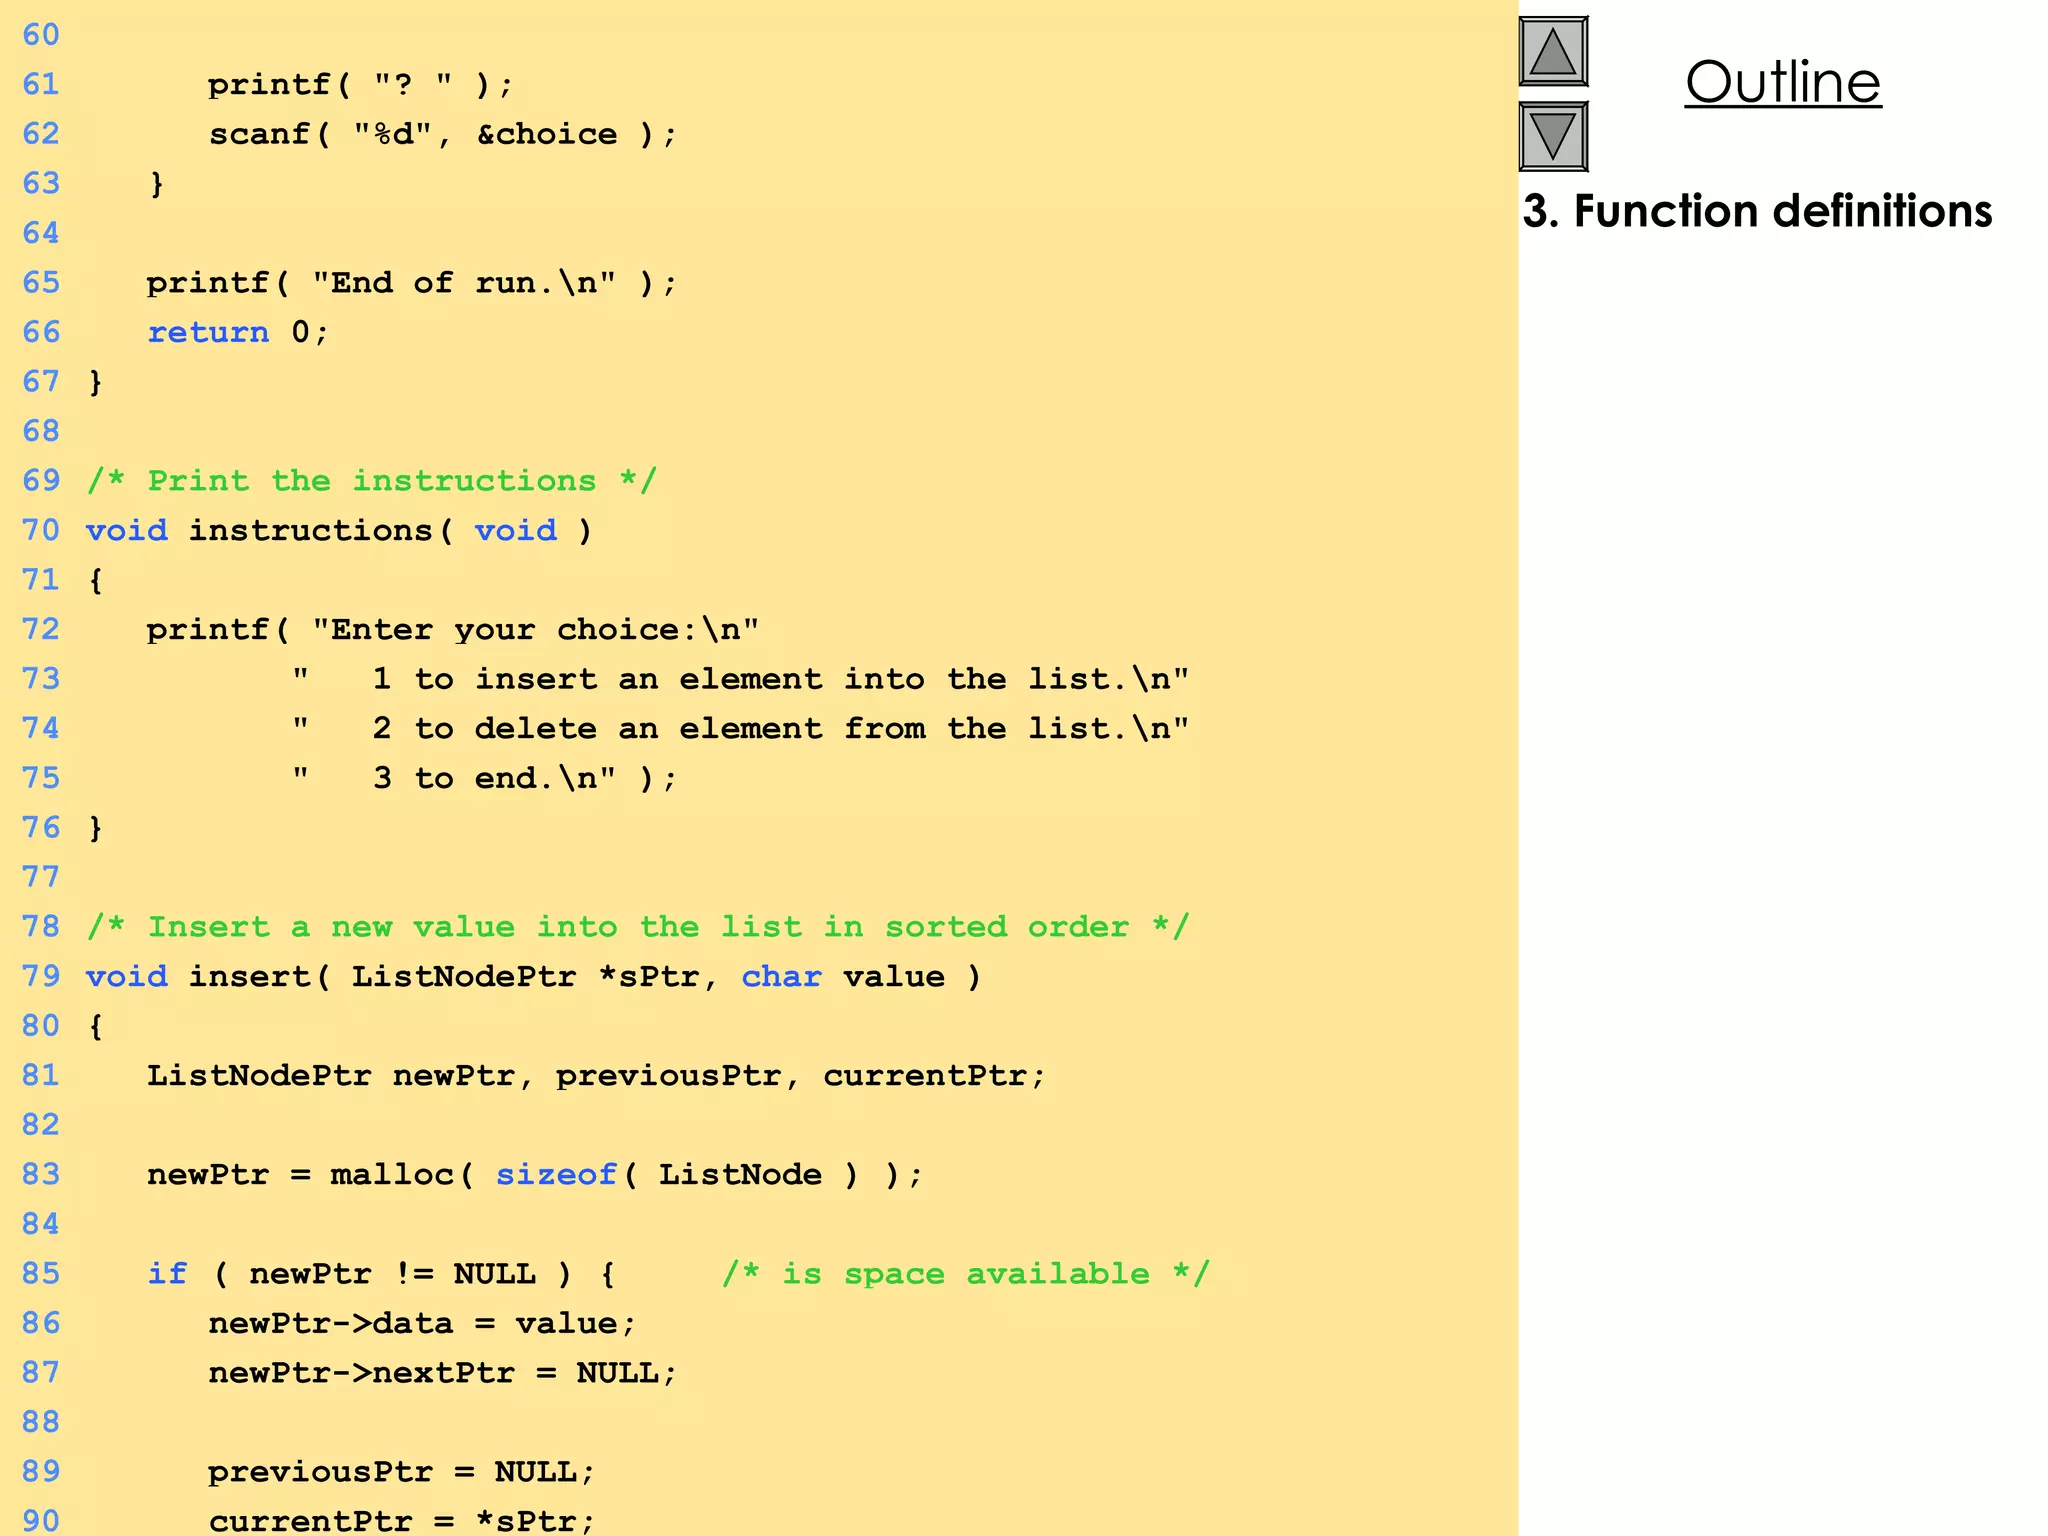The height and width of the screenshot is (1536, 2048).
Task: Click 'currentPtr = *sPtr;' on line 90
Action: [402, 1521]
